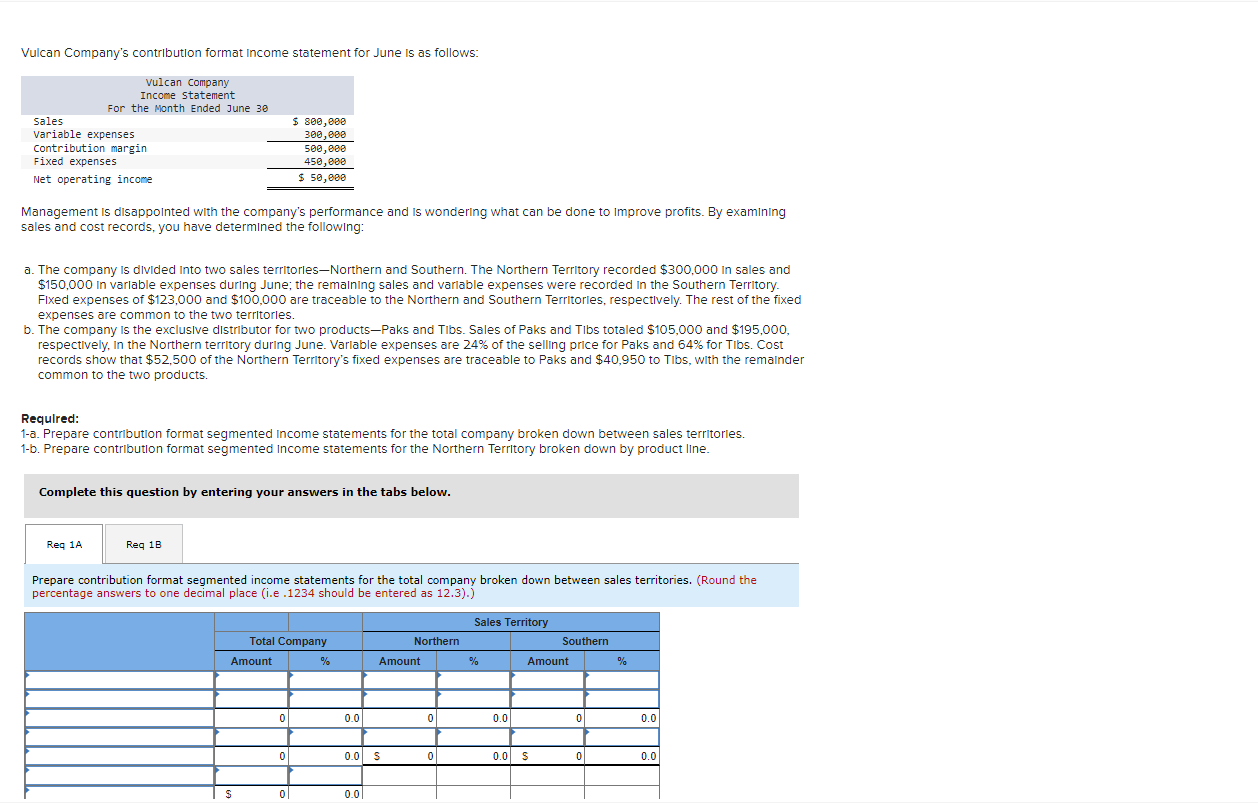
Task: Select fourth-row Total Company % input
Action: click(326, 737)
